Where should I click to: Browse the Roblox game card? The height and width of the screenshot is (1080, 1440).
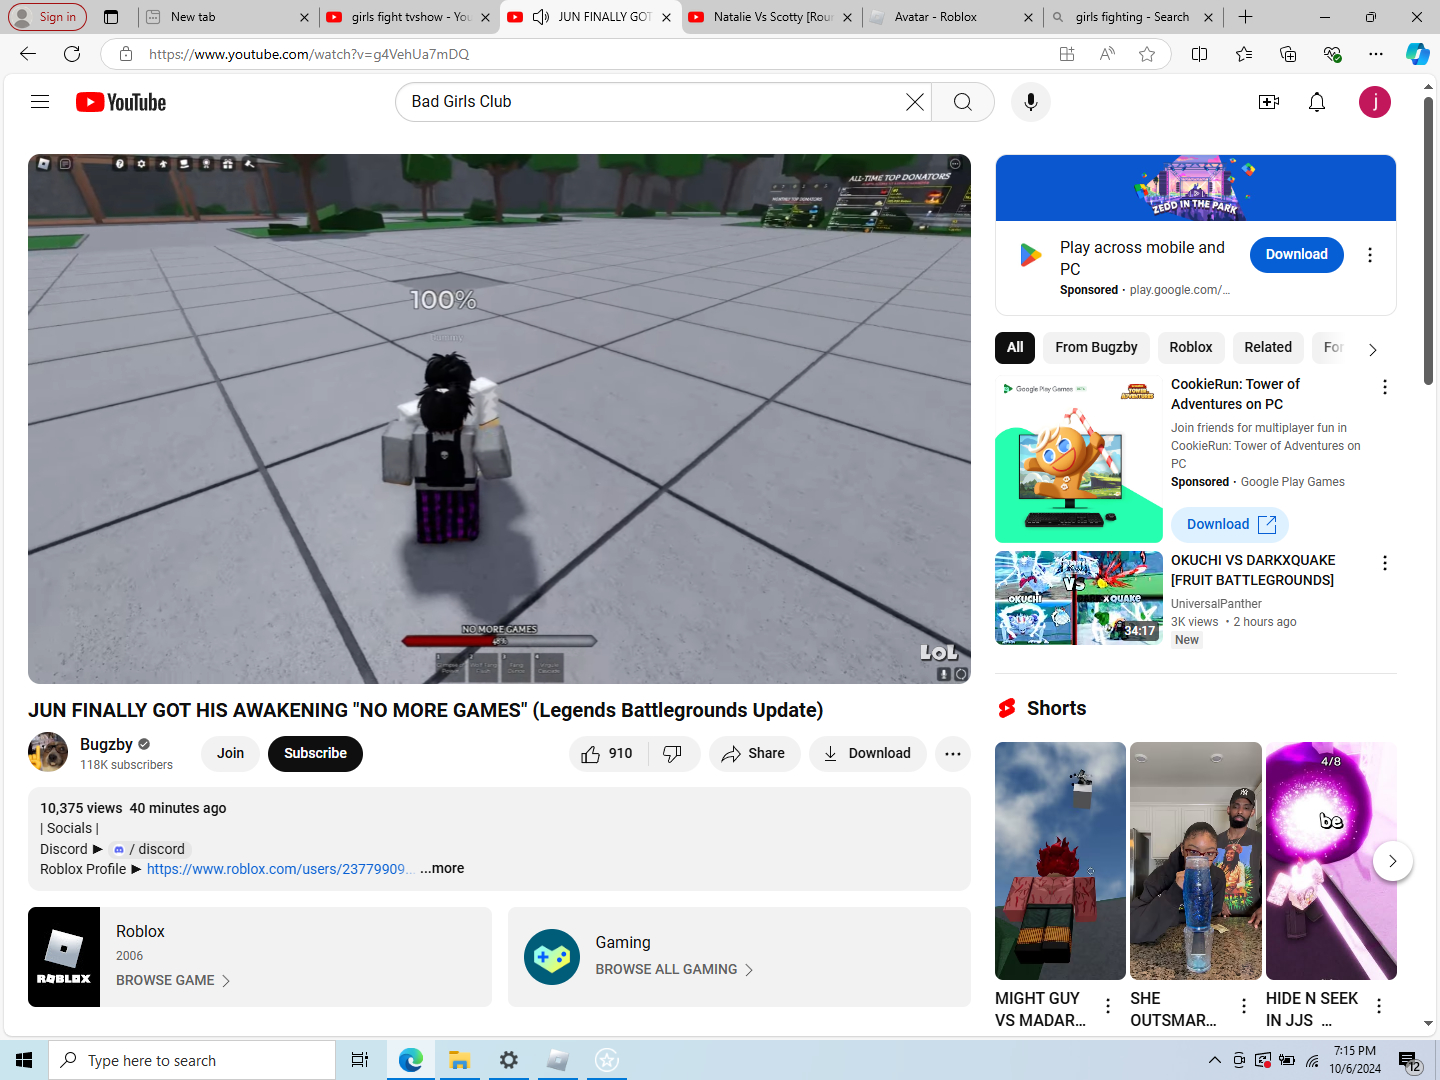click(173, 980)
